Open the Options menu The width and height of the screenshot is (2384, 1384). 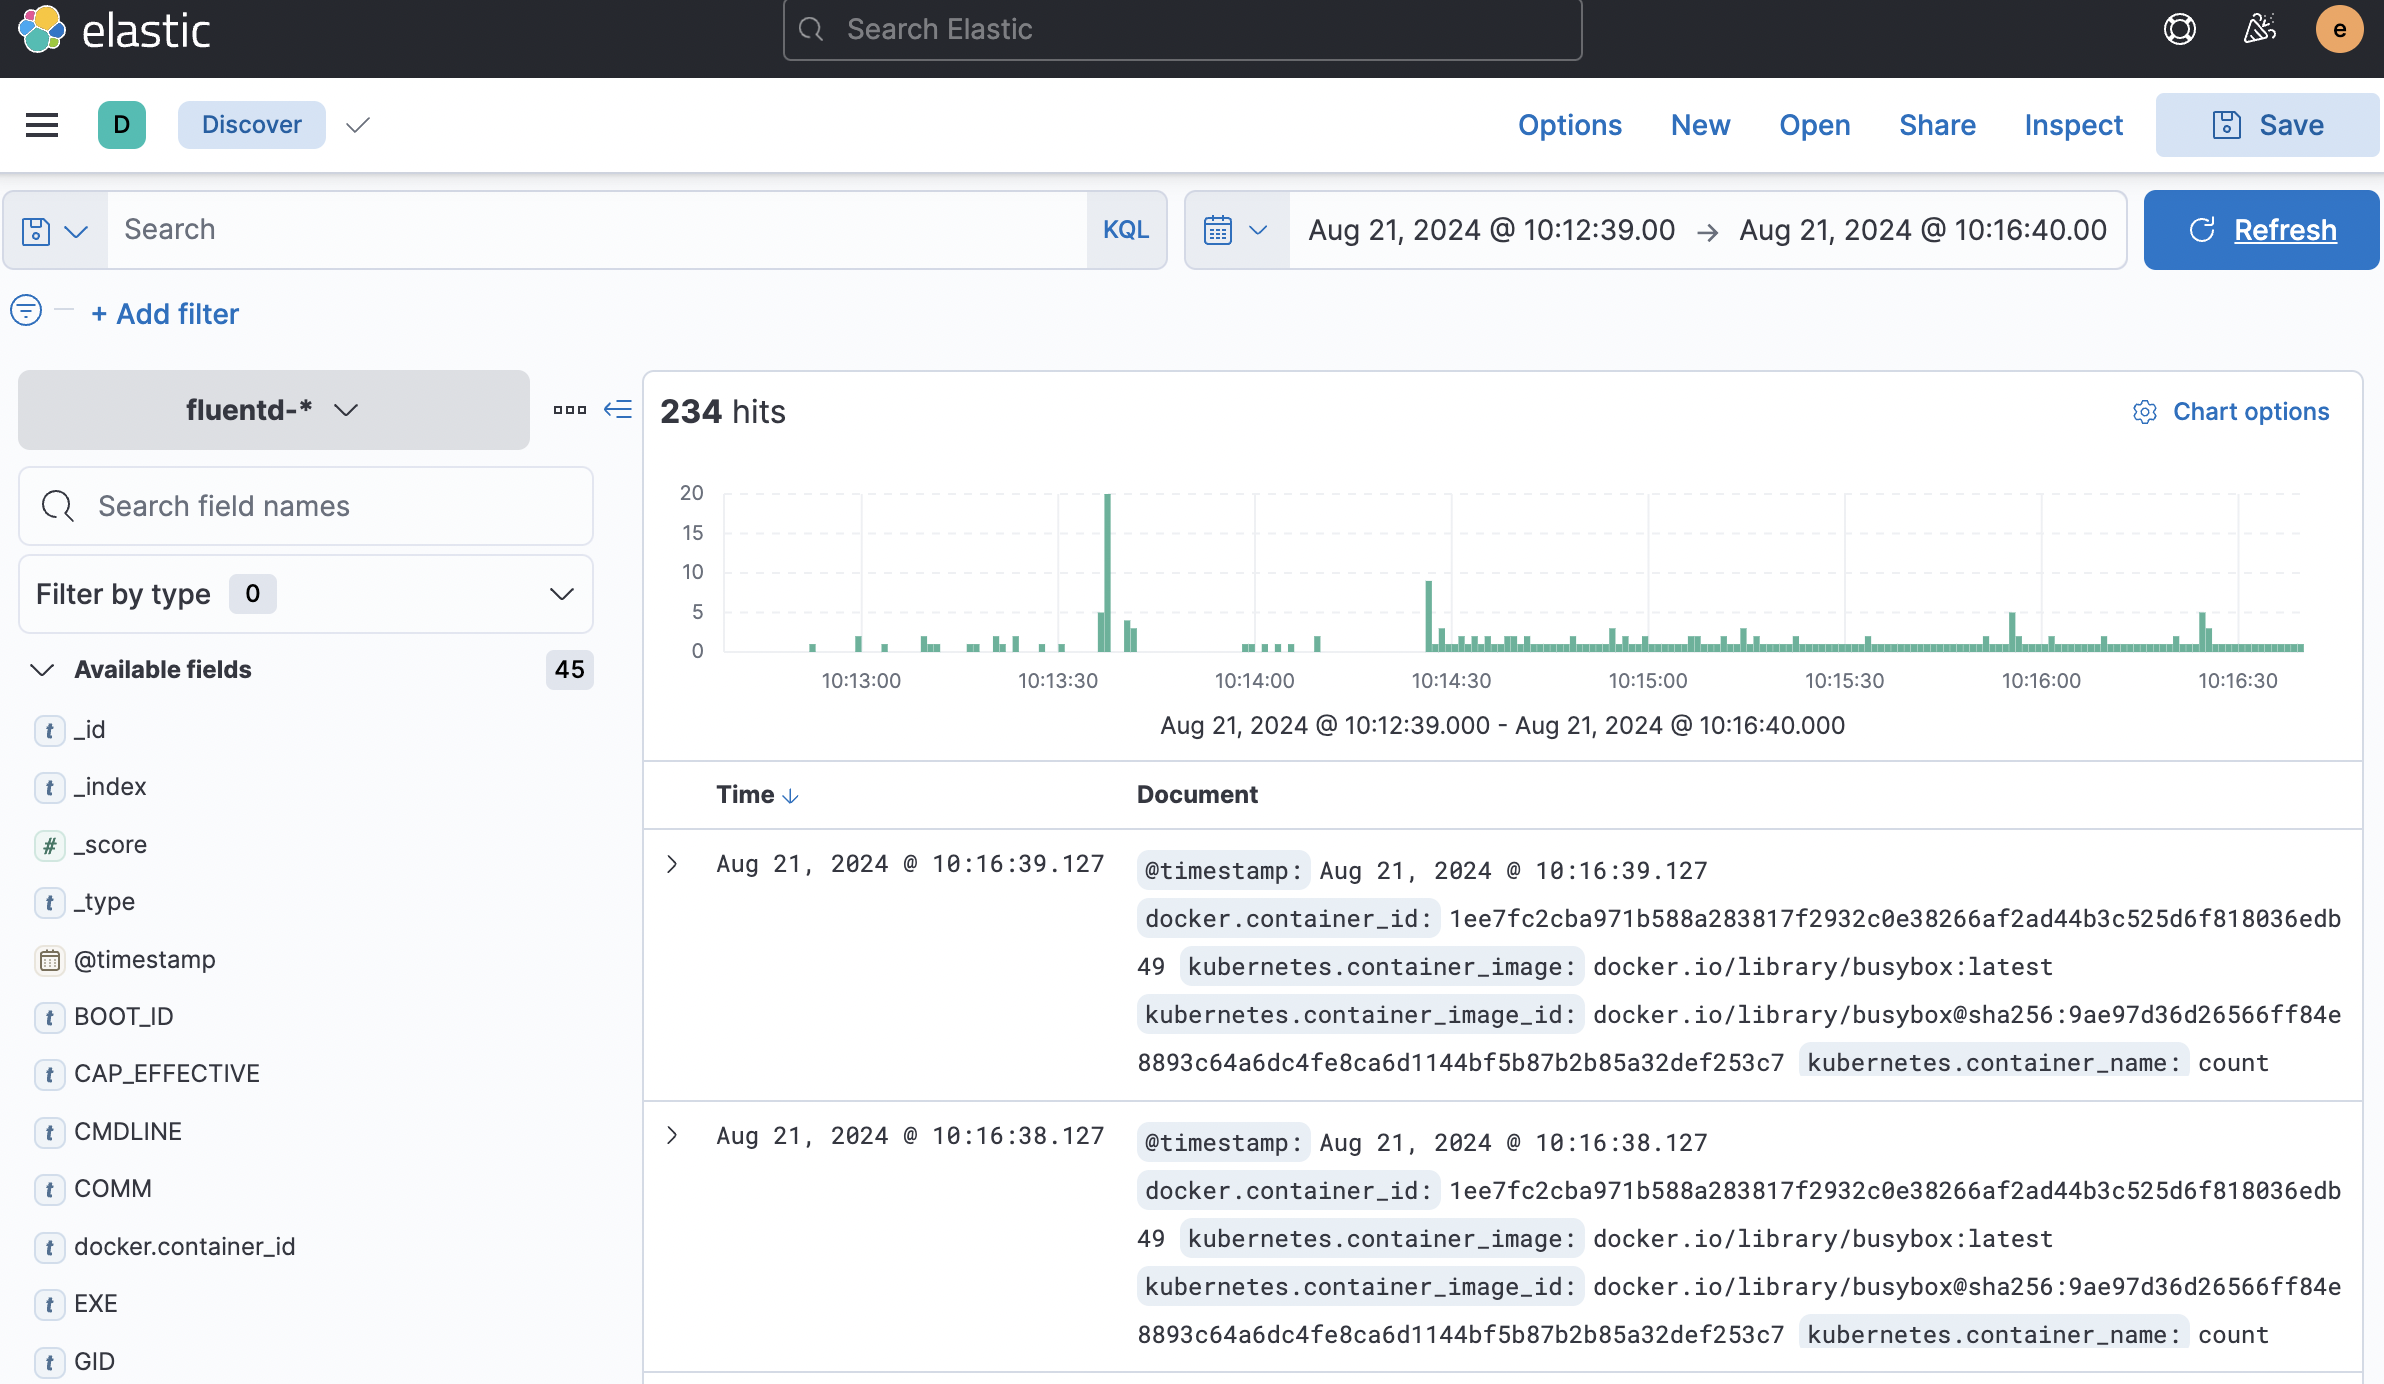1570,125
